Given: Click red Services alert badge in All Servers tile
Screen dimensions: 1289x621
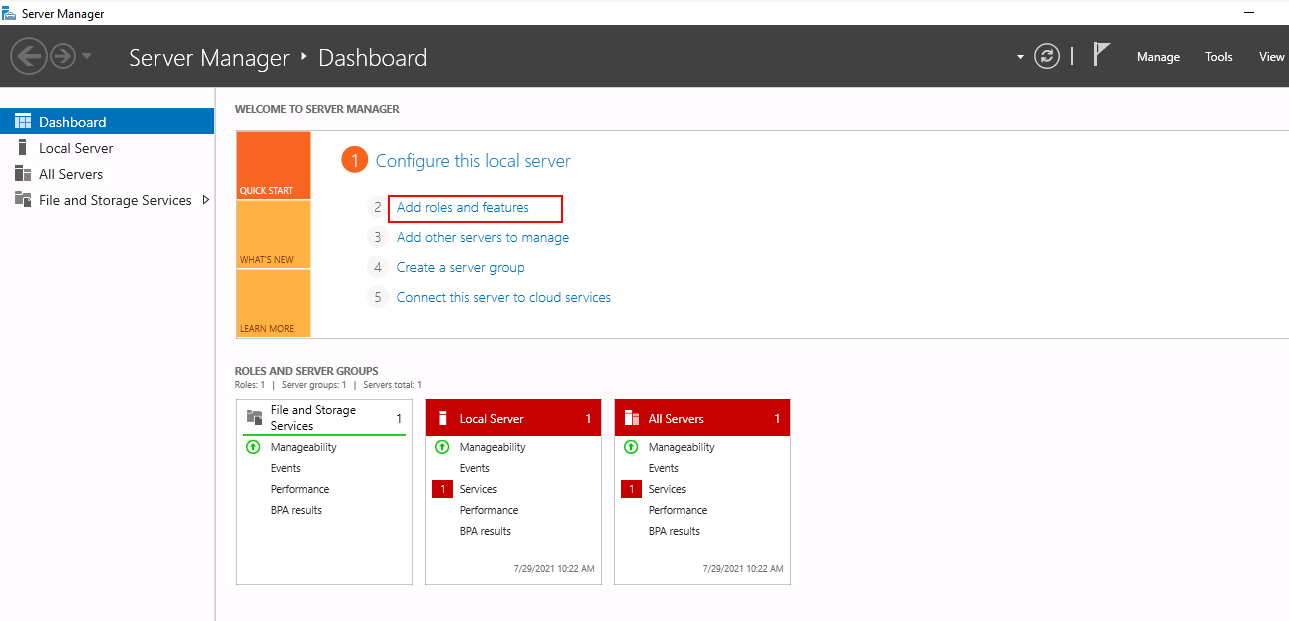Looking at the screenshot, I should [631, 489].
